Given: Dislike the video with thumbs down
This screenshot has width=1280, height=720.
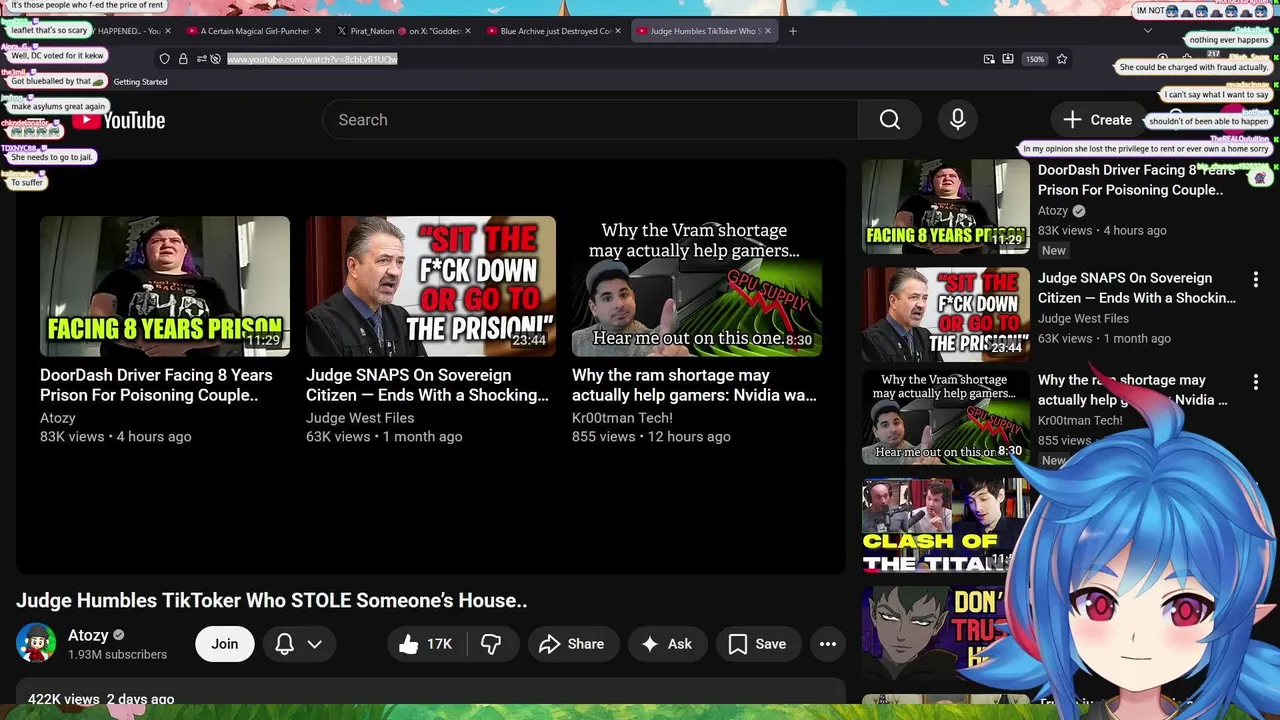Looking at the screenshot, I should tap(491, 645).
